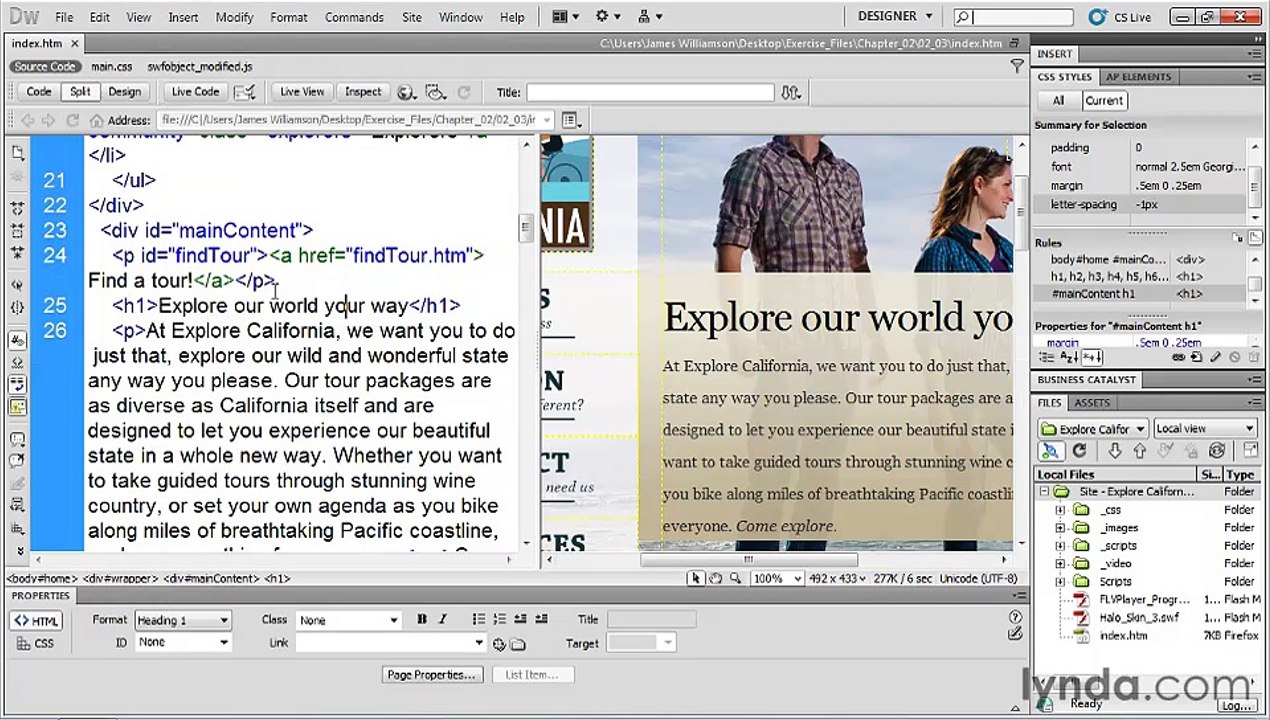Screen dimensions: 1270x720
Task: Toggle Code view
Action: [39, 92]
